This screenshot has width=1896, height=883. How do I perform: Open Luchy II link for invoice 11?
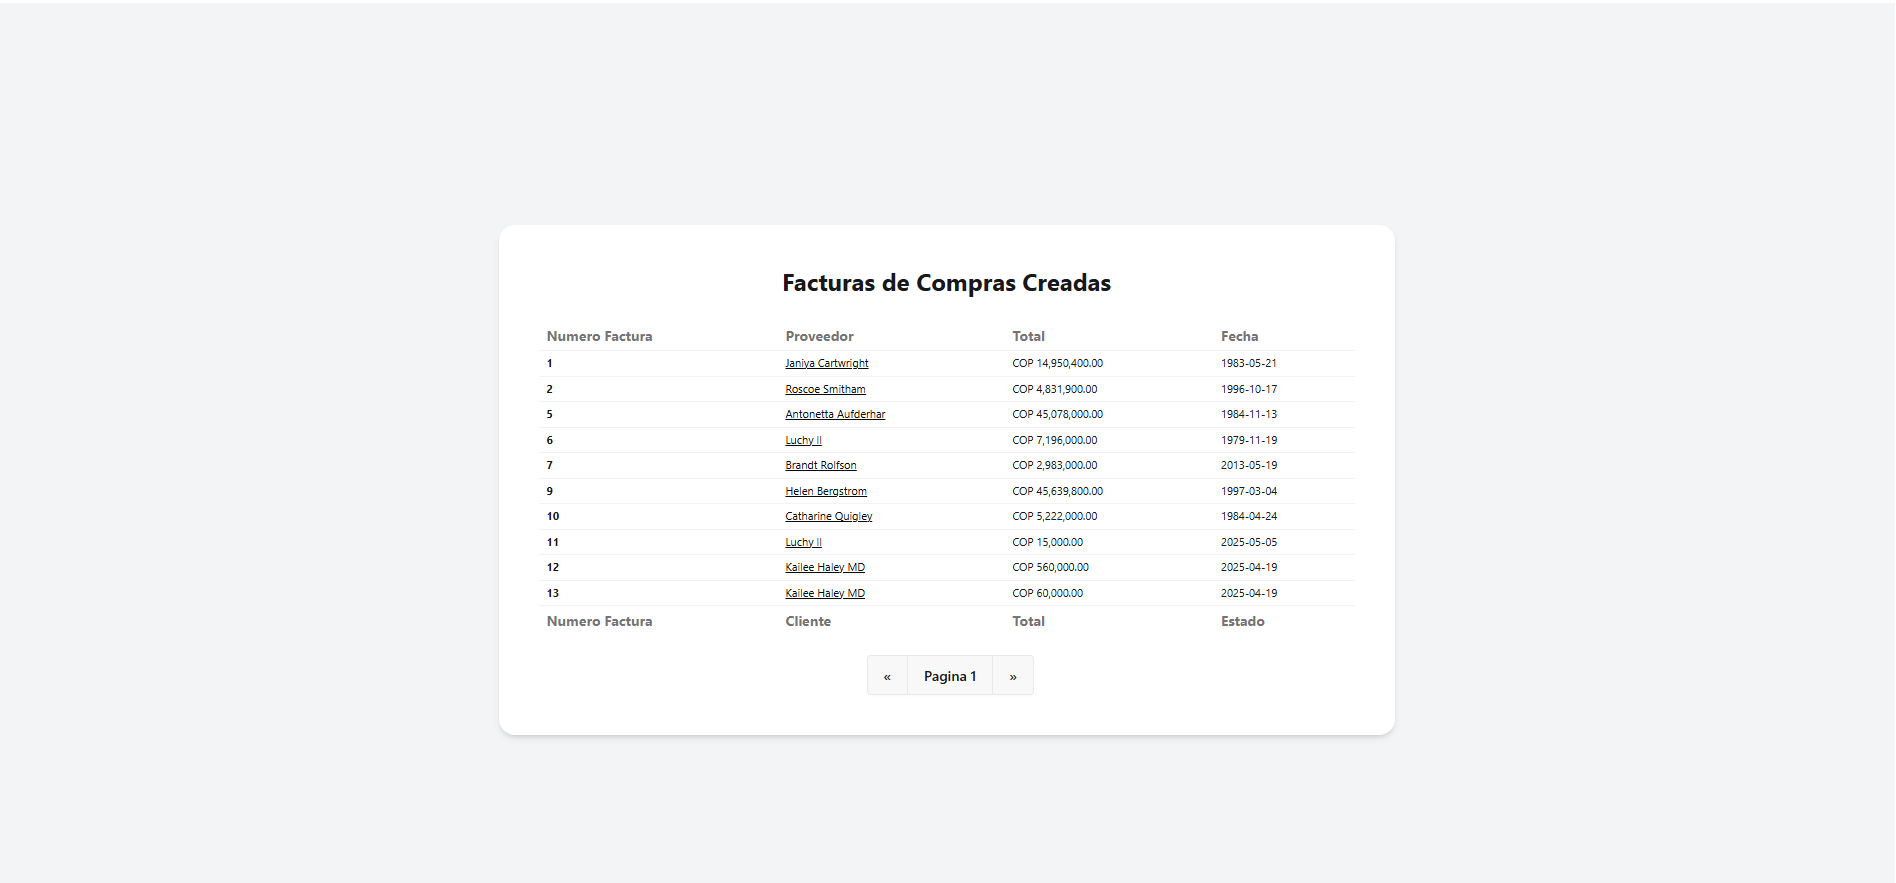click(803, 542)
